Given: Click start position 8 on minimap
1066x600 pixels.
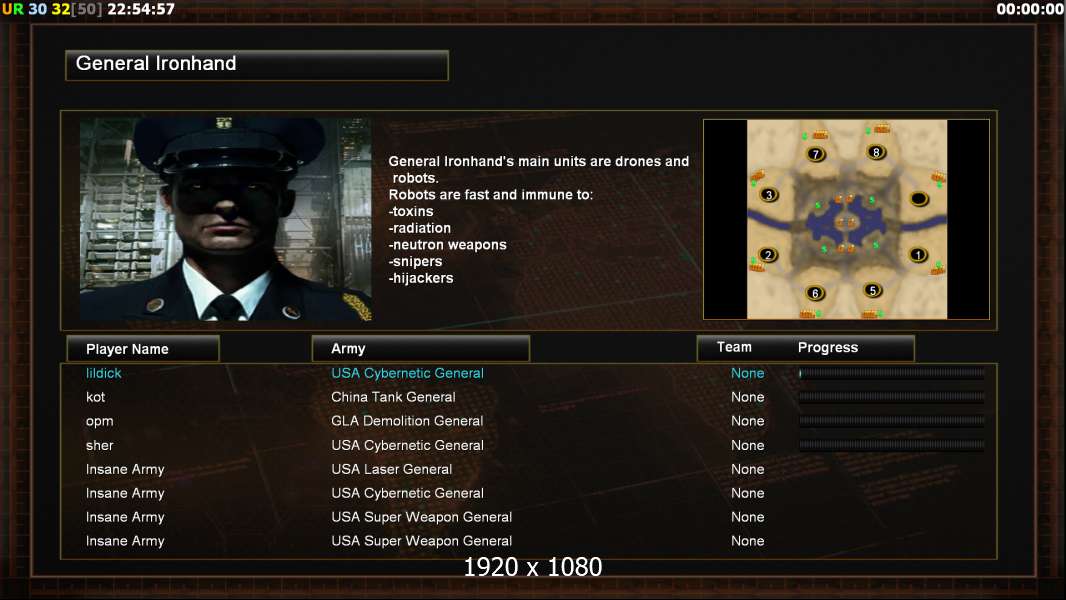Looking at the screenshot, I should click(876, 152).
